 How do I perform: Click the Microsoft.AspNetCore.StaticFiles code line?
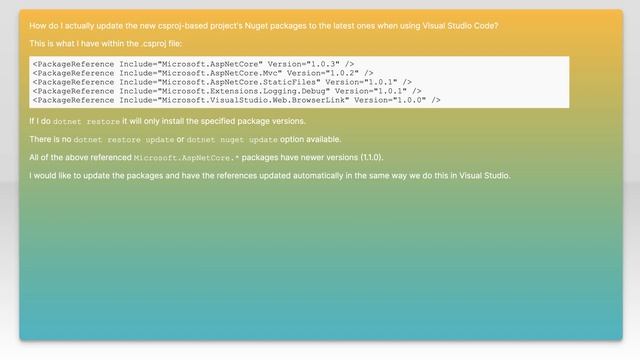pos(222,82)
